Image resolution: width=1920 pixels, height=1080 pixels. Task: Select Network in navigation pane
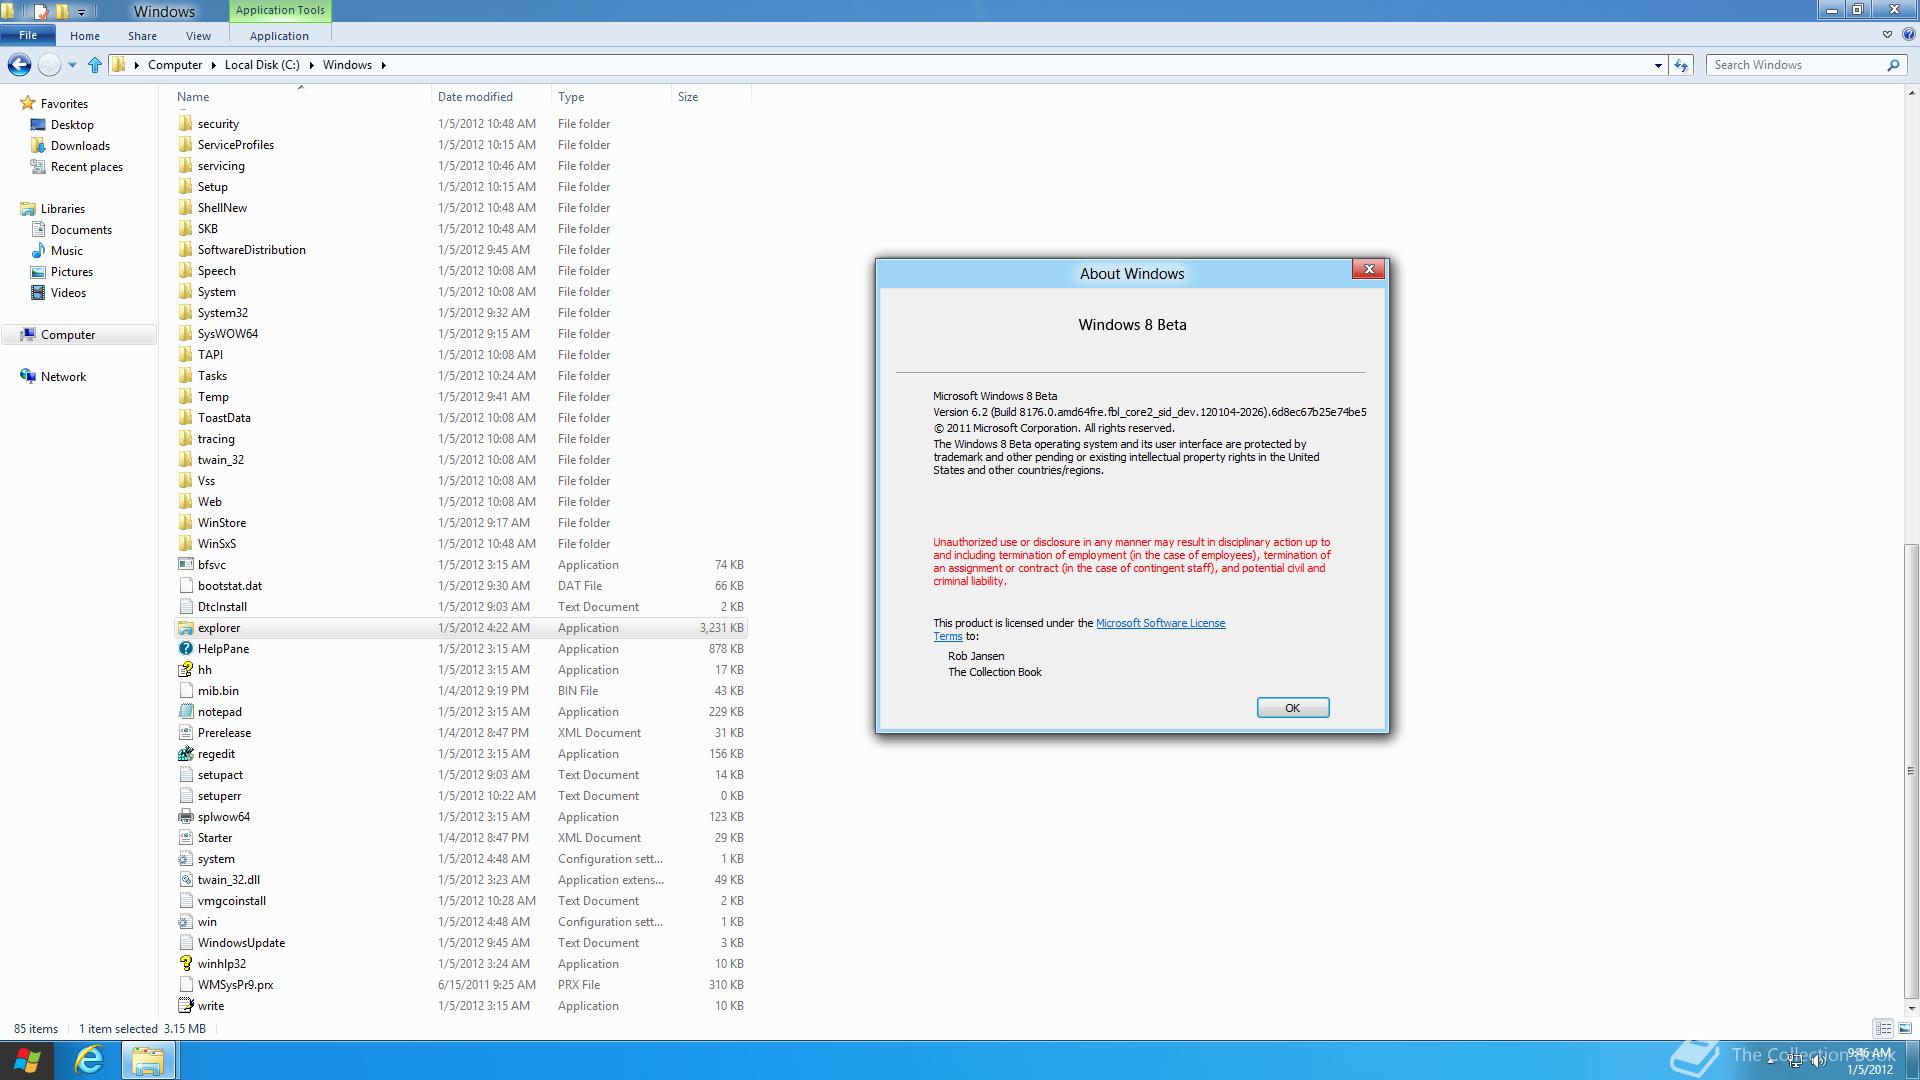tap(63, 377)
